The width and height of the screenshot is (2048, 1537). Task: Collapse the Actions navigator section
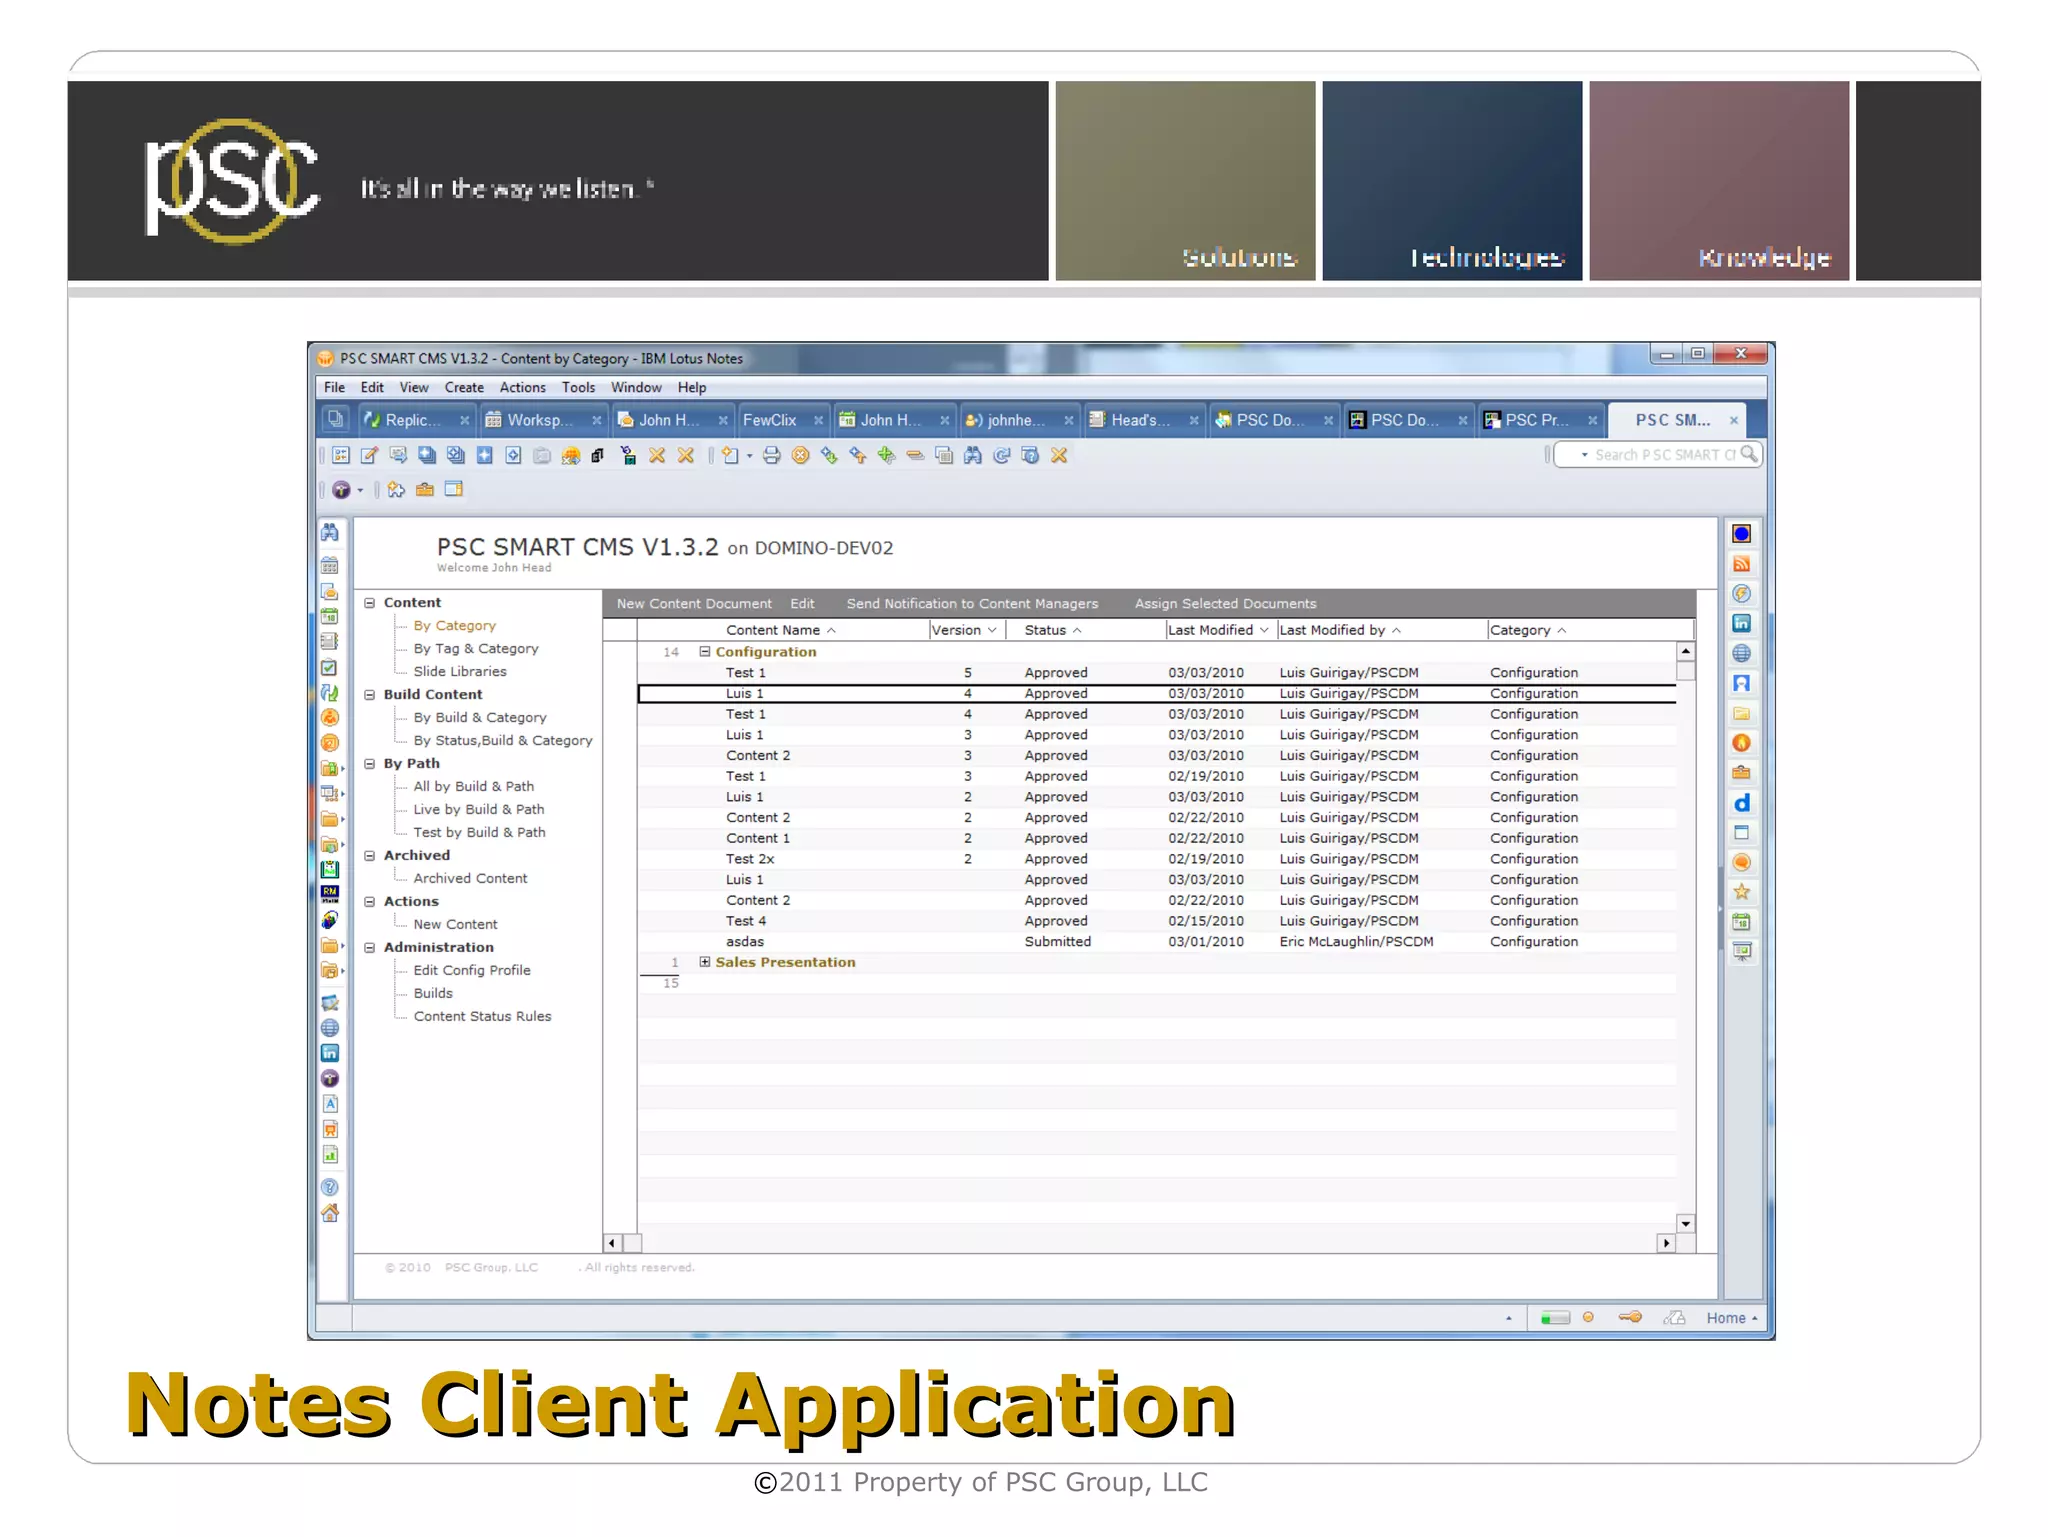pyautogui.click(x=370, y=902)
